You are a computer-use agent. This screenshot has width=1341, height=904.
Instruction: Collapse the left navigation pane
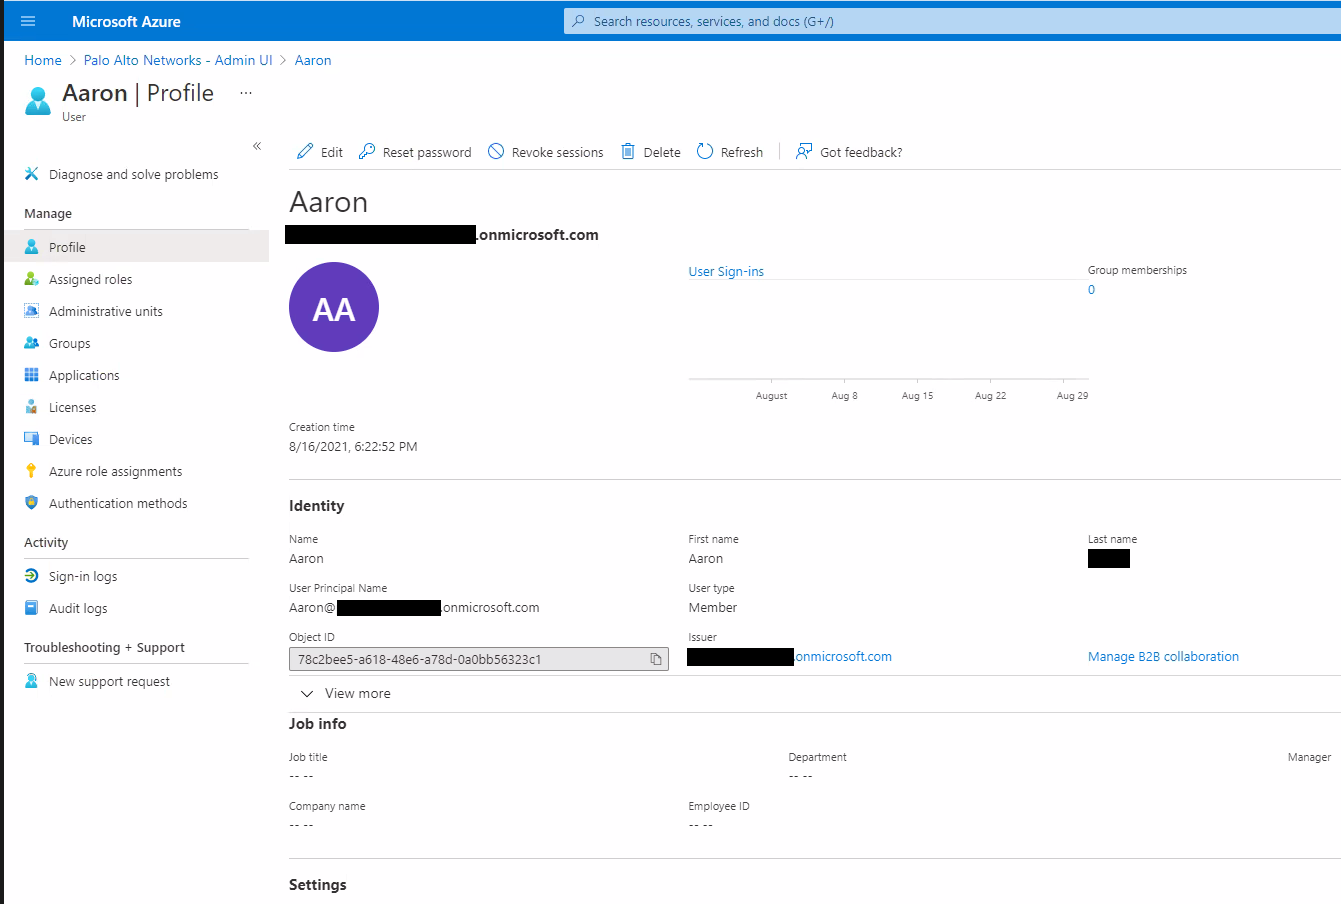257,146
